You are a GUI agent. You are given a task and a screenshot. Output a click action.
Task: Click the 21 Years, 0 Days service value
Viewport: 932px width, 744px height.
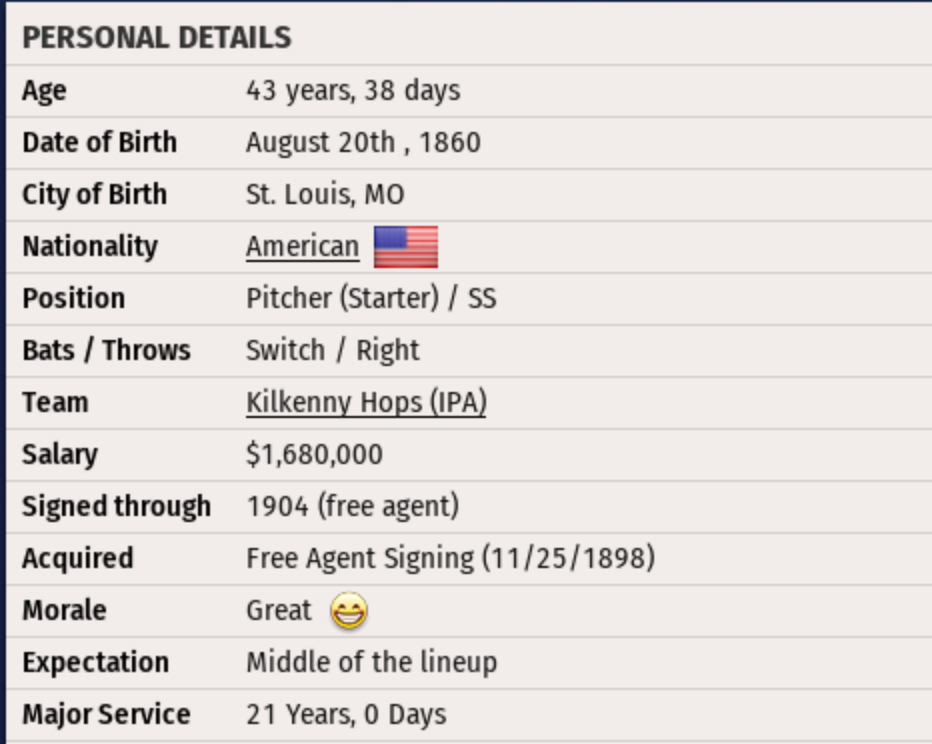(346, 715)
